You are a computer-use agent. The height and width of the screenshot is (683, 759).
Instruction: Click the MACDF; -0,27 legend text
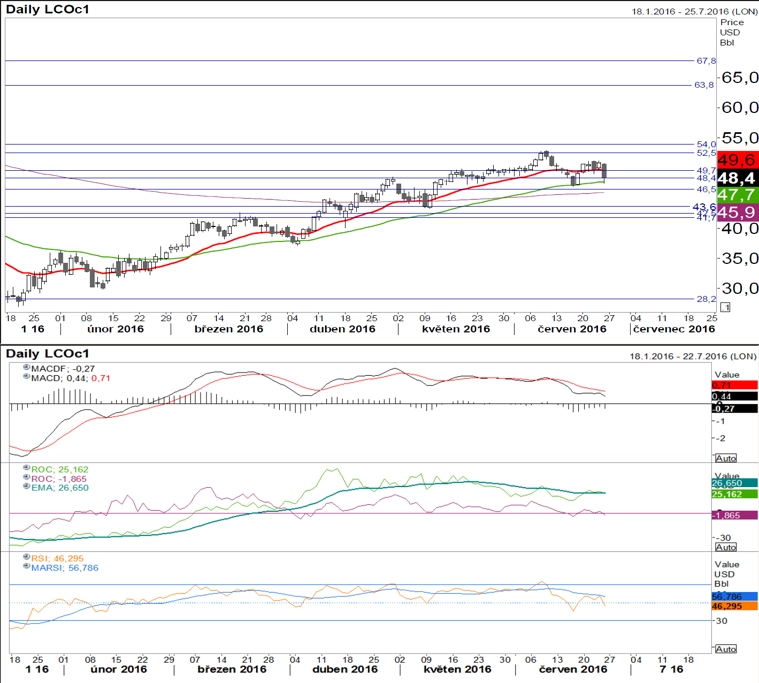coord(63,368)
